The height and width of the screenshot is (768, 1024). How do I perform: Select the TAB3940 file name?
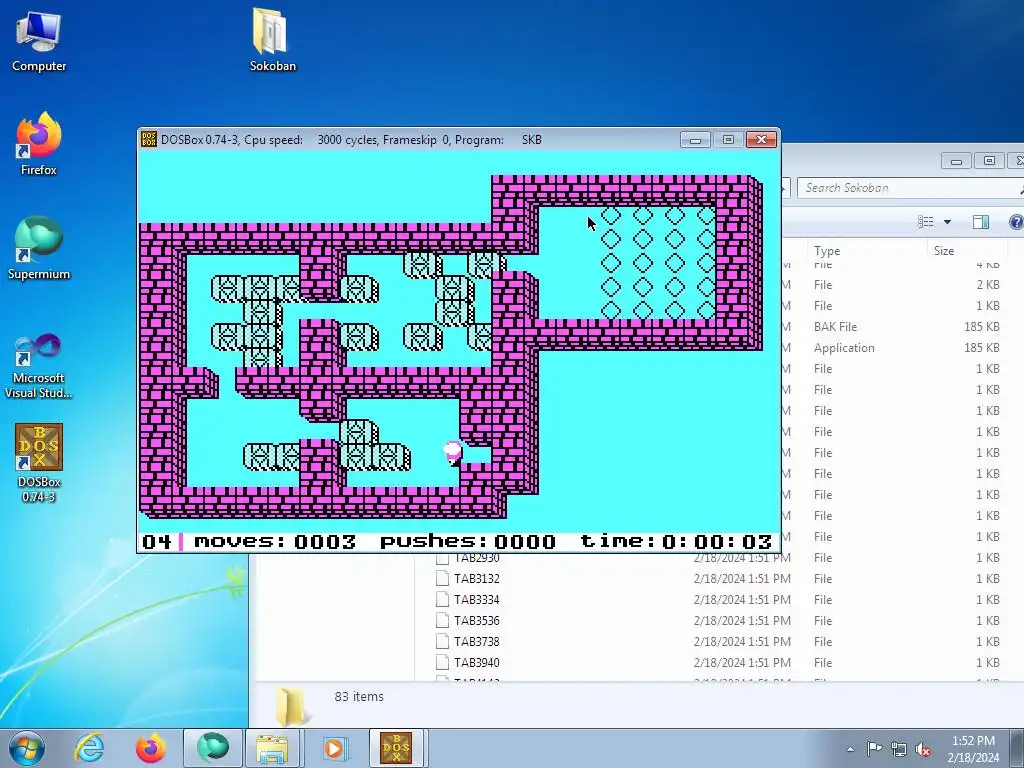477,662
